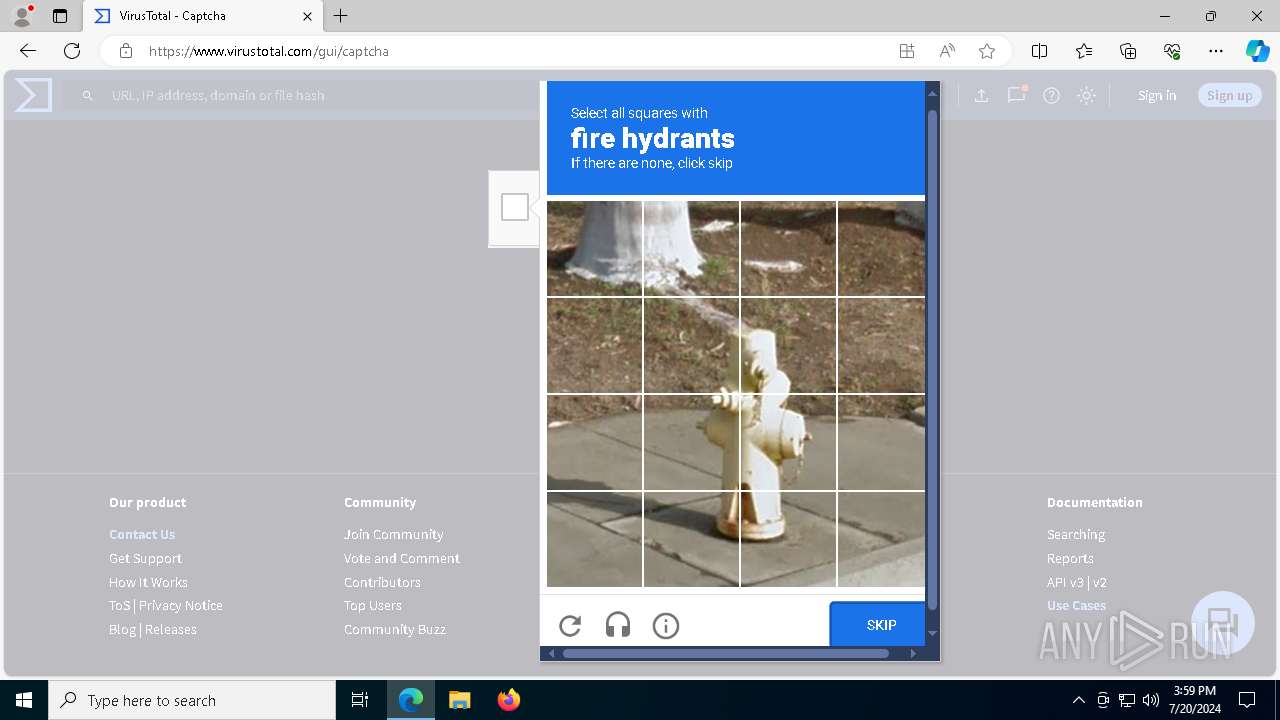Launch Firefox from the taskbar
Viewport: 1280px width, 720px height.
pyautogui.click(x=509, y=700)
